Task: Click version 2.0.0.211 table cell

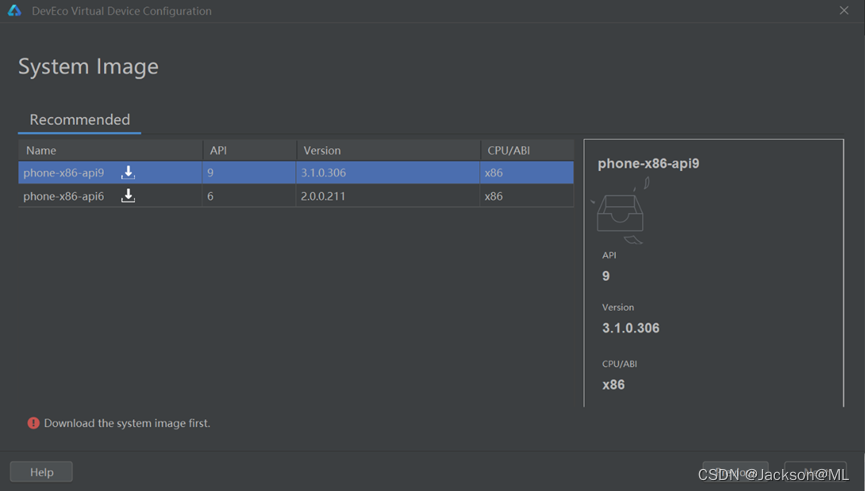Action: coord(388,196)
